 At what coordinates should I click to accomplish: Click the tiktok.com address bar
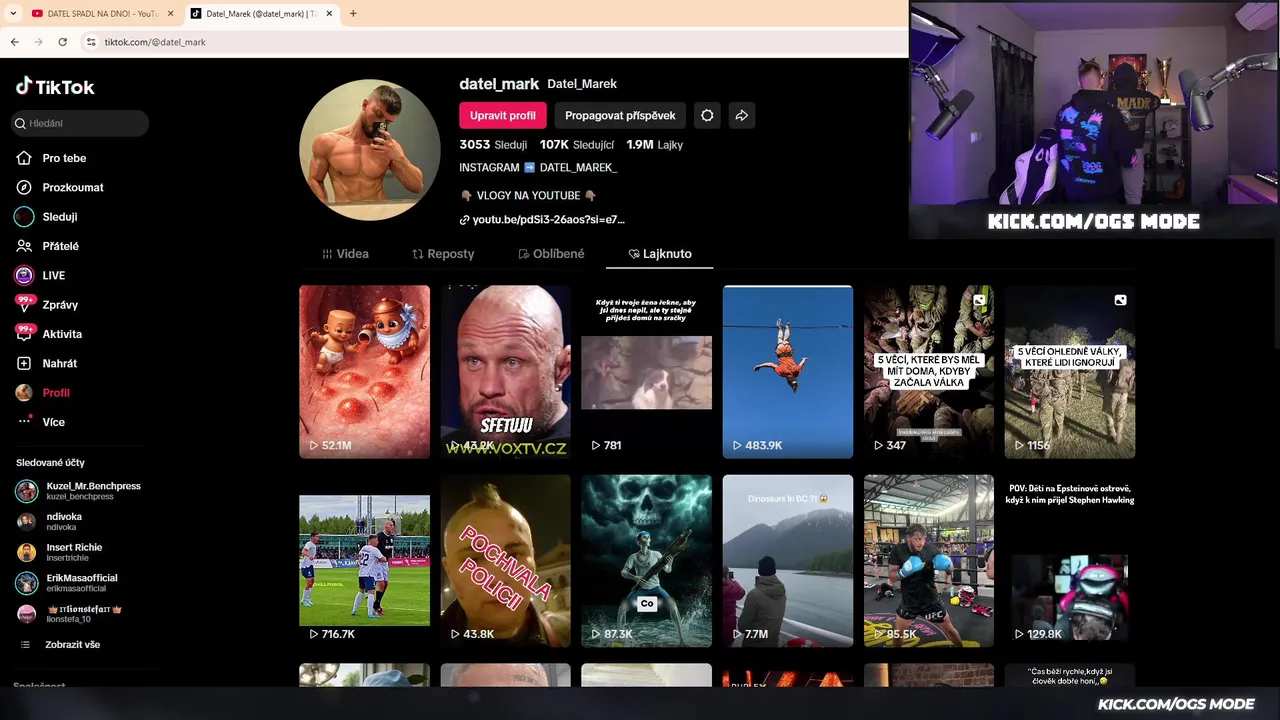[x=155, y=42]
